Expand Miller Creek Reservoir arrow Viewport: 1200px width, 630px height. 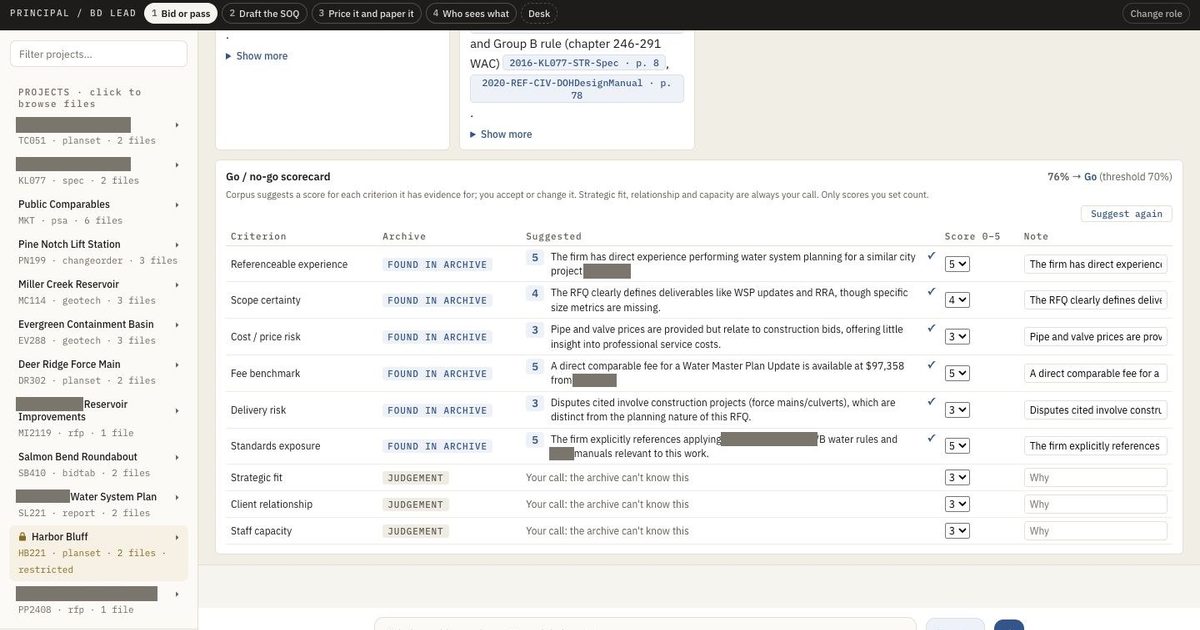177,285
